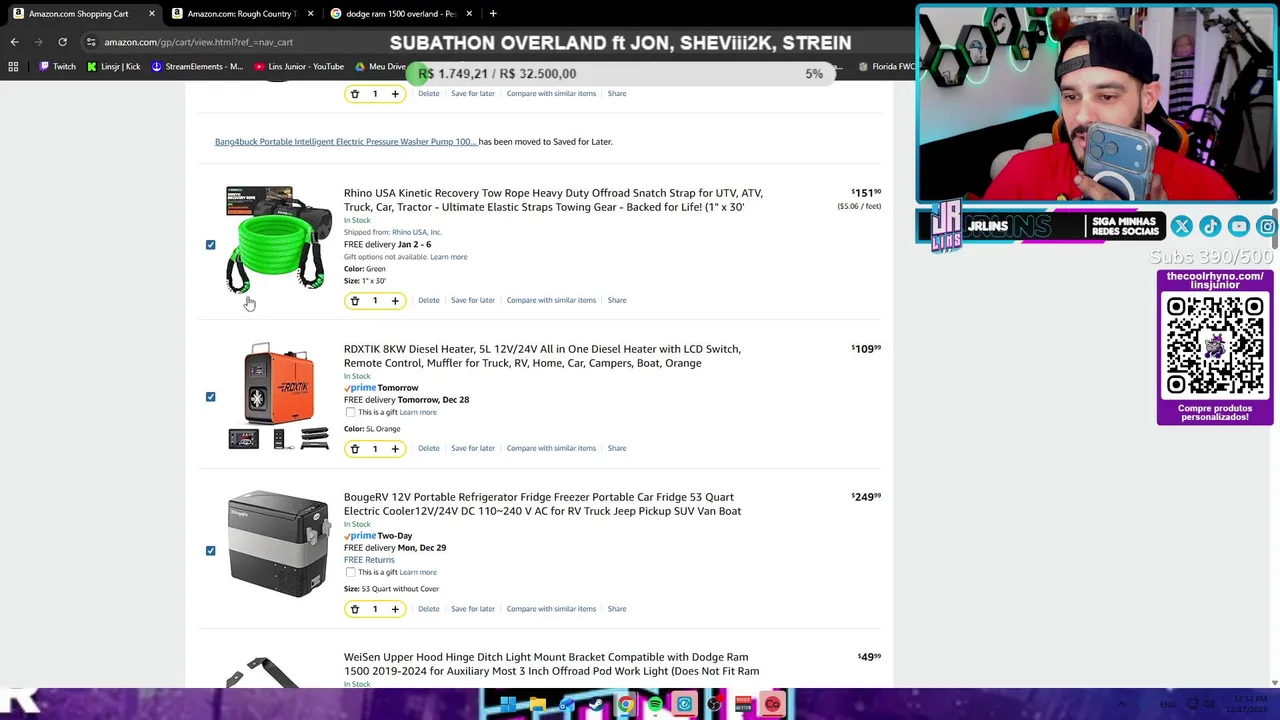Click the page vertical scrollbar down arrow
Viewport: 1280px width, 720px height.
1274,683
